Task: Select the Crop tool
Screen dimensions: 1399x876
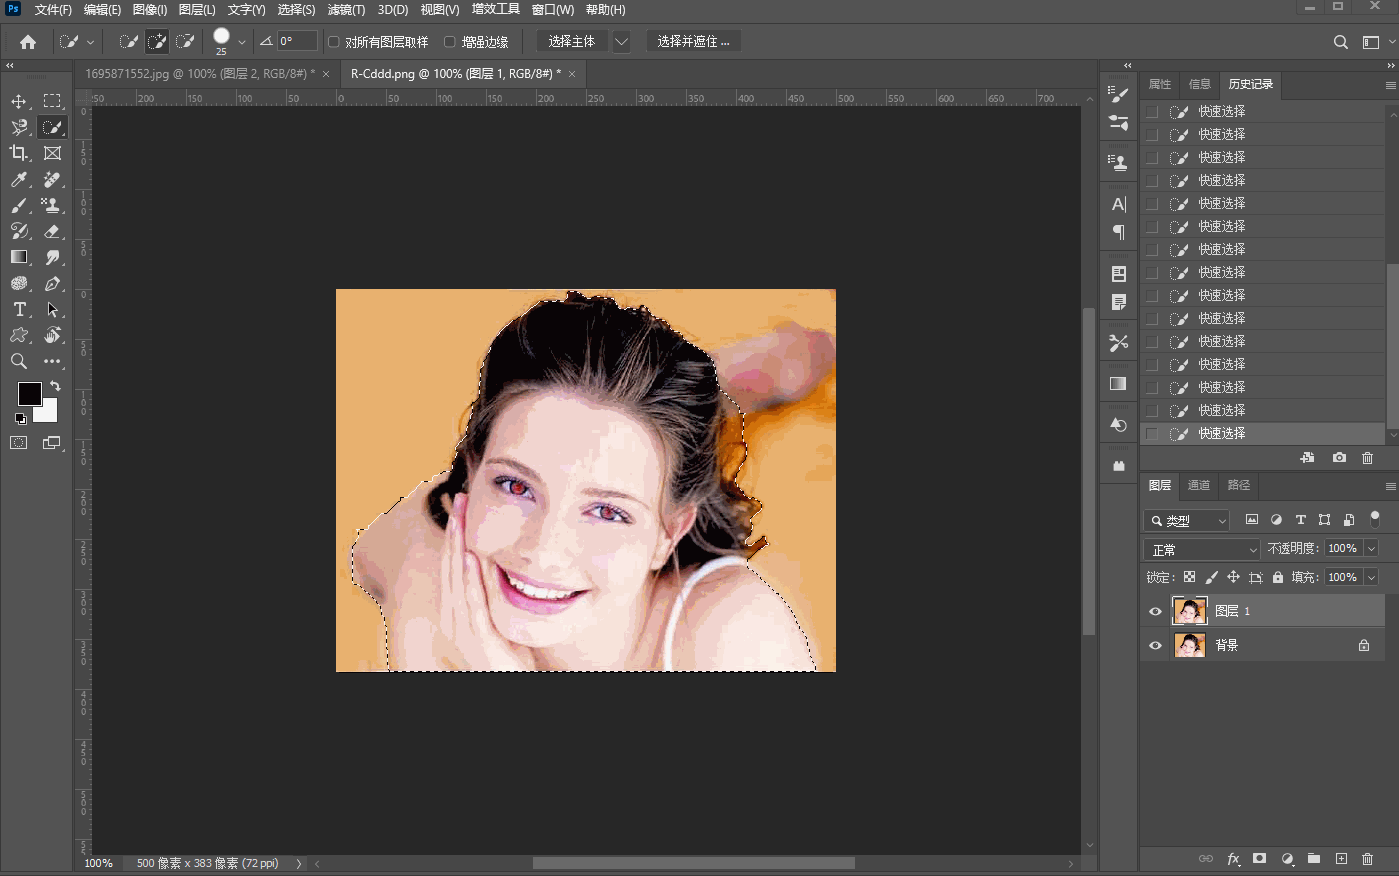Action: click(x=18, y=153)
